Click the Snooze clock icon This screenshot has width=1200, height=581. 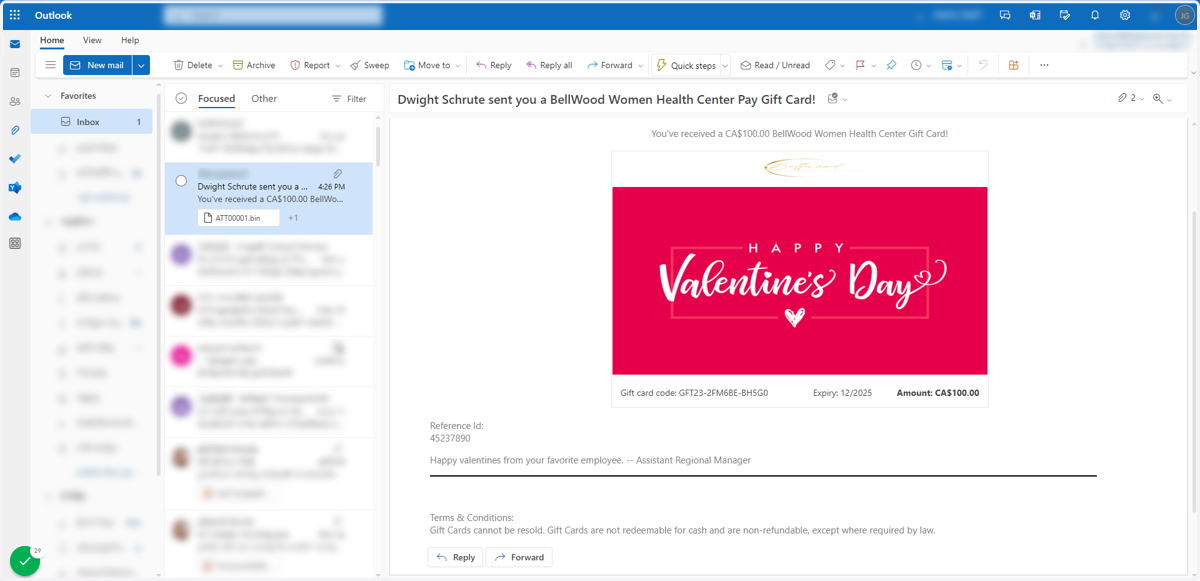[x=916, y=65]
